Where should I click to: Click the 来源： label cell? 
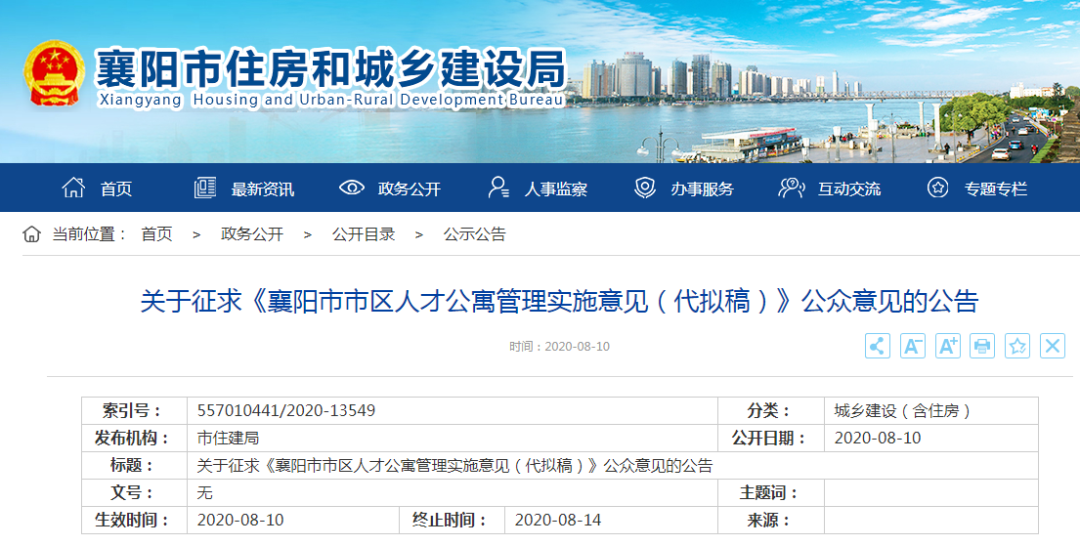click(771, 520)
